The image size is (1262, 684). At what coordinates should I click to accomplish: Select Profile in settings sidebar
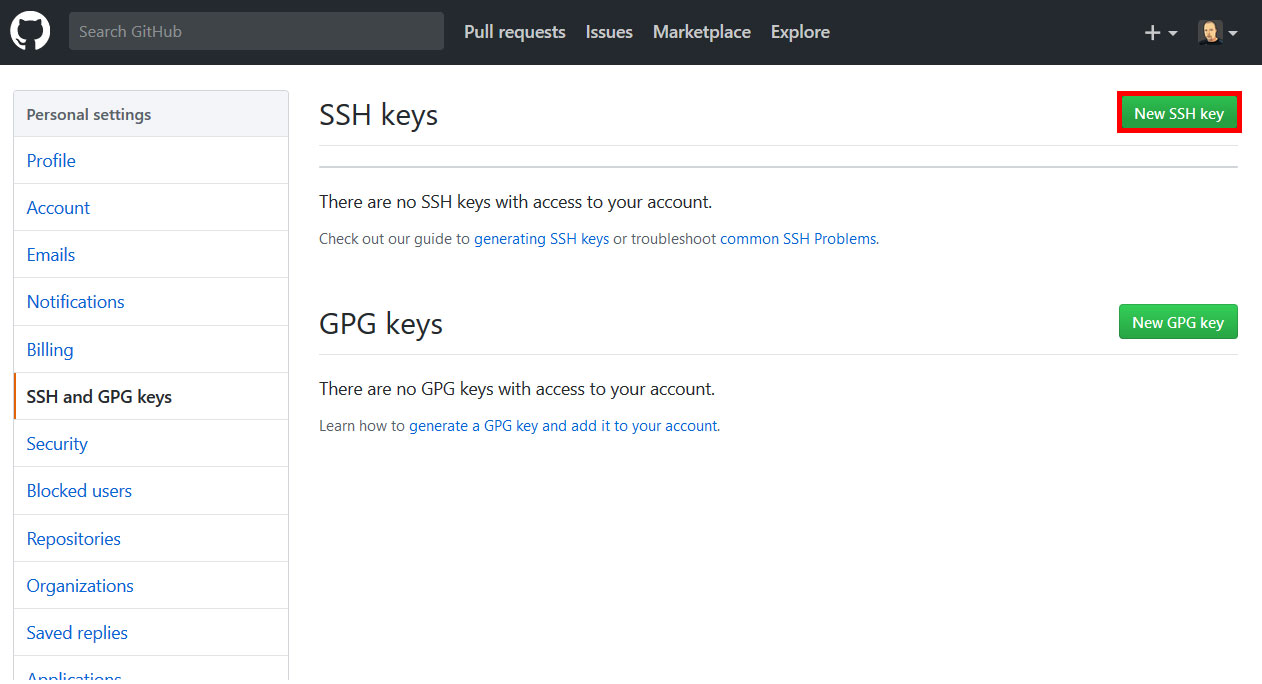point(151,161)
